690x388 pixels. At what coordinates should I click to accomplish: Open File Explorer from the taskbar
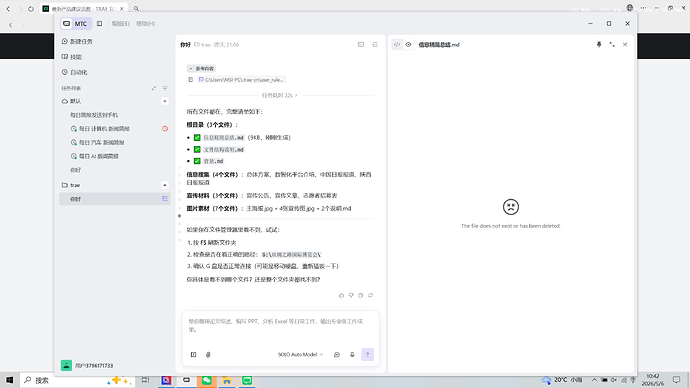227,380
